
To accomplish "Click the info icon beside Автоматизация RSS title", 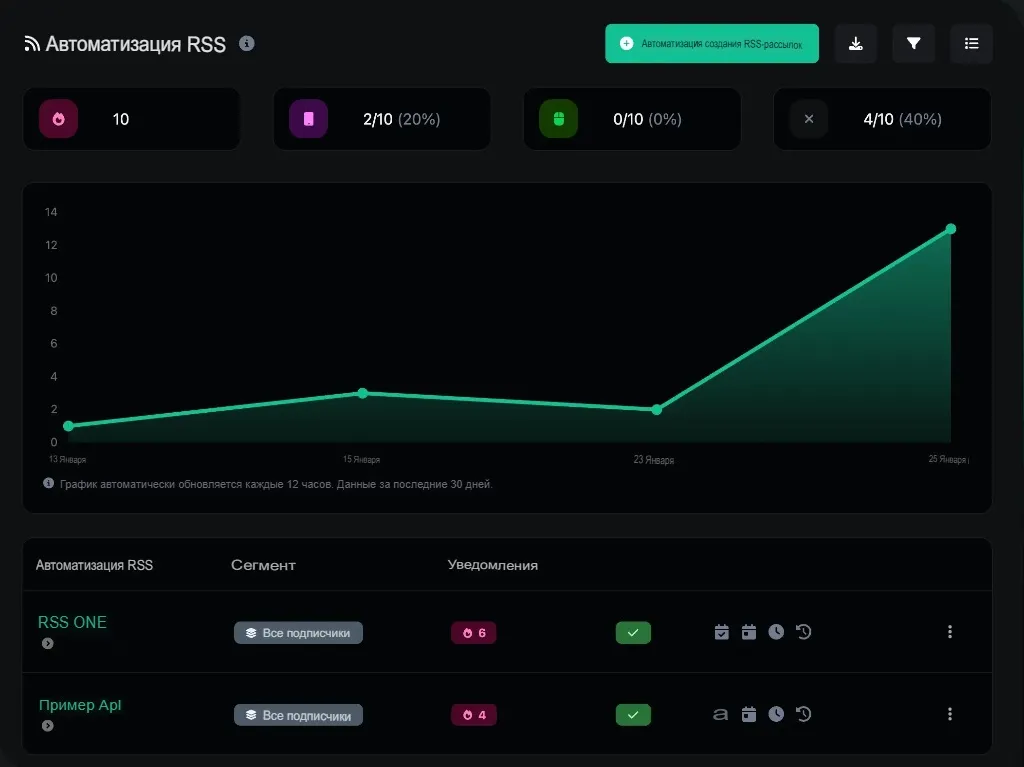I will [x=246, y=43].
